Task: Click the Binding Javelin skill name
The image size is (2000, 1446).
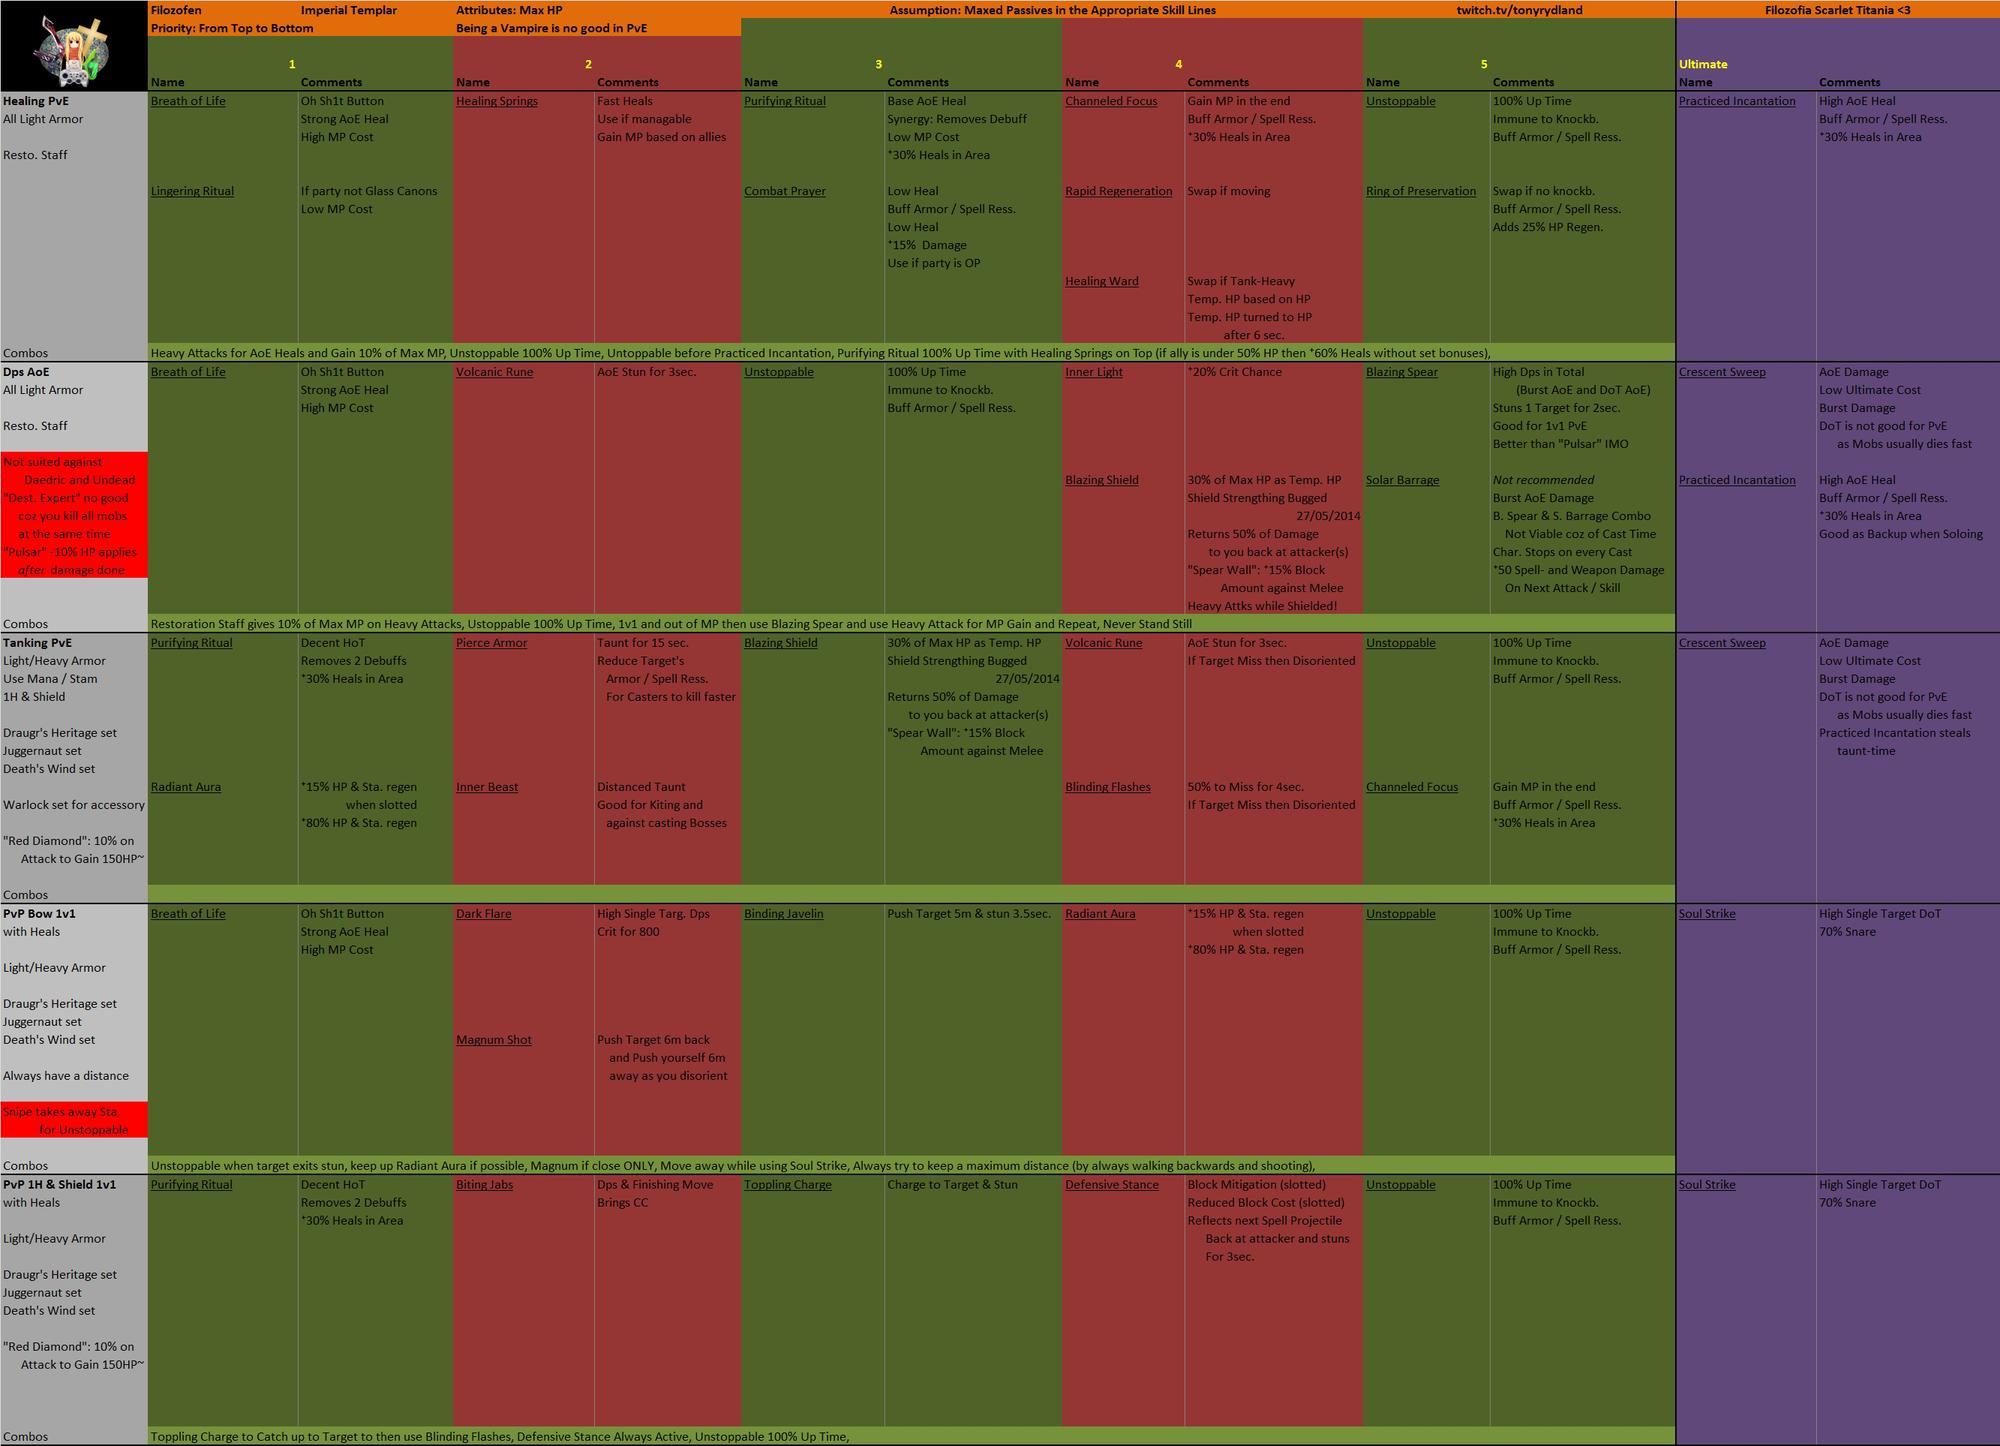Action: 784,914
